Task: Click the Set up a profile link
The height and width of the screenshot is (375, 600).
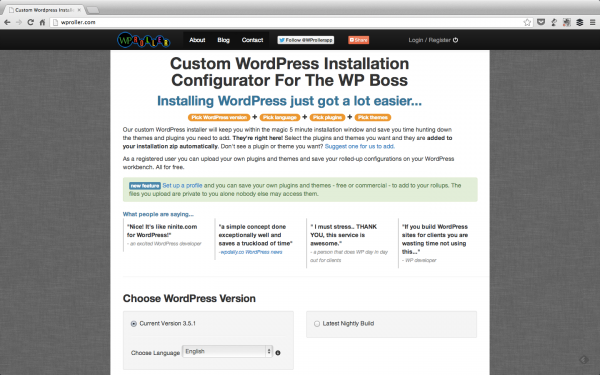Action: [182, 185]
